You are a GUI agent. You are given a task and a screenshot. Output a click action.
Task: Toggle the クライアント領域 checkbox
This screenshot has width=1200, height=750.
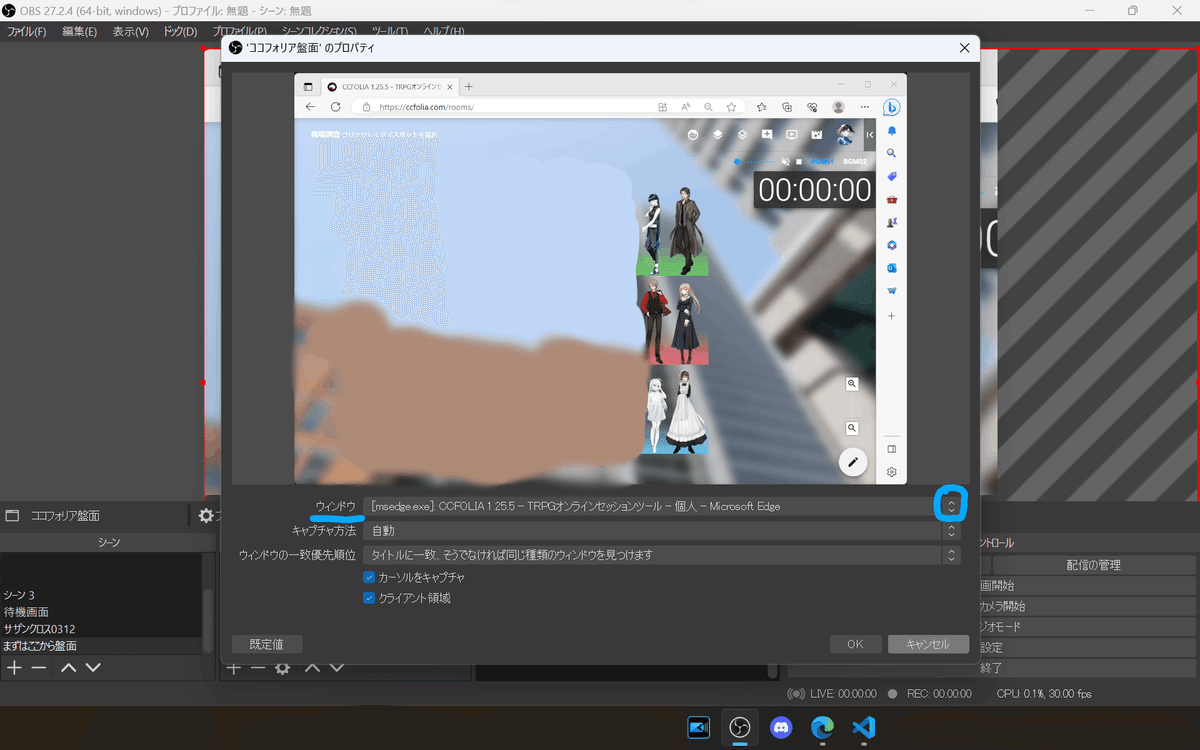[x=369, y=598]
